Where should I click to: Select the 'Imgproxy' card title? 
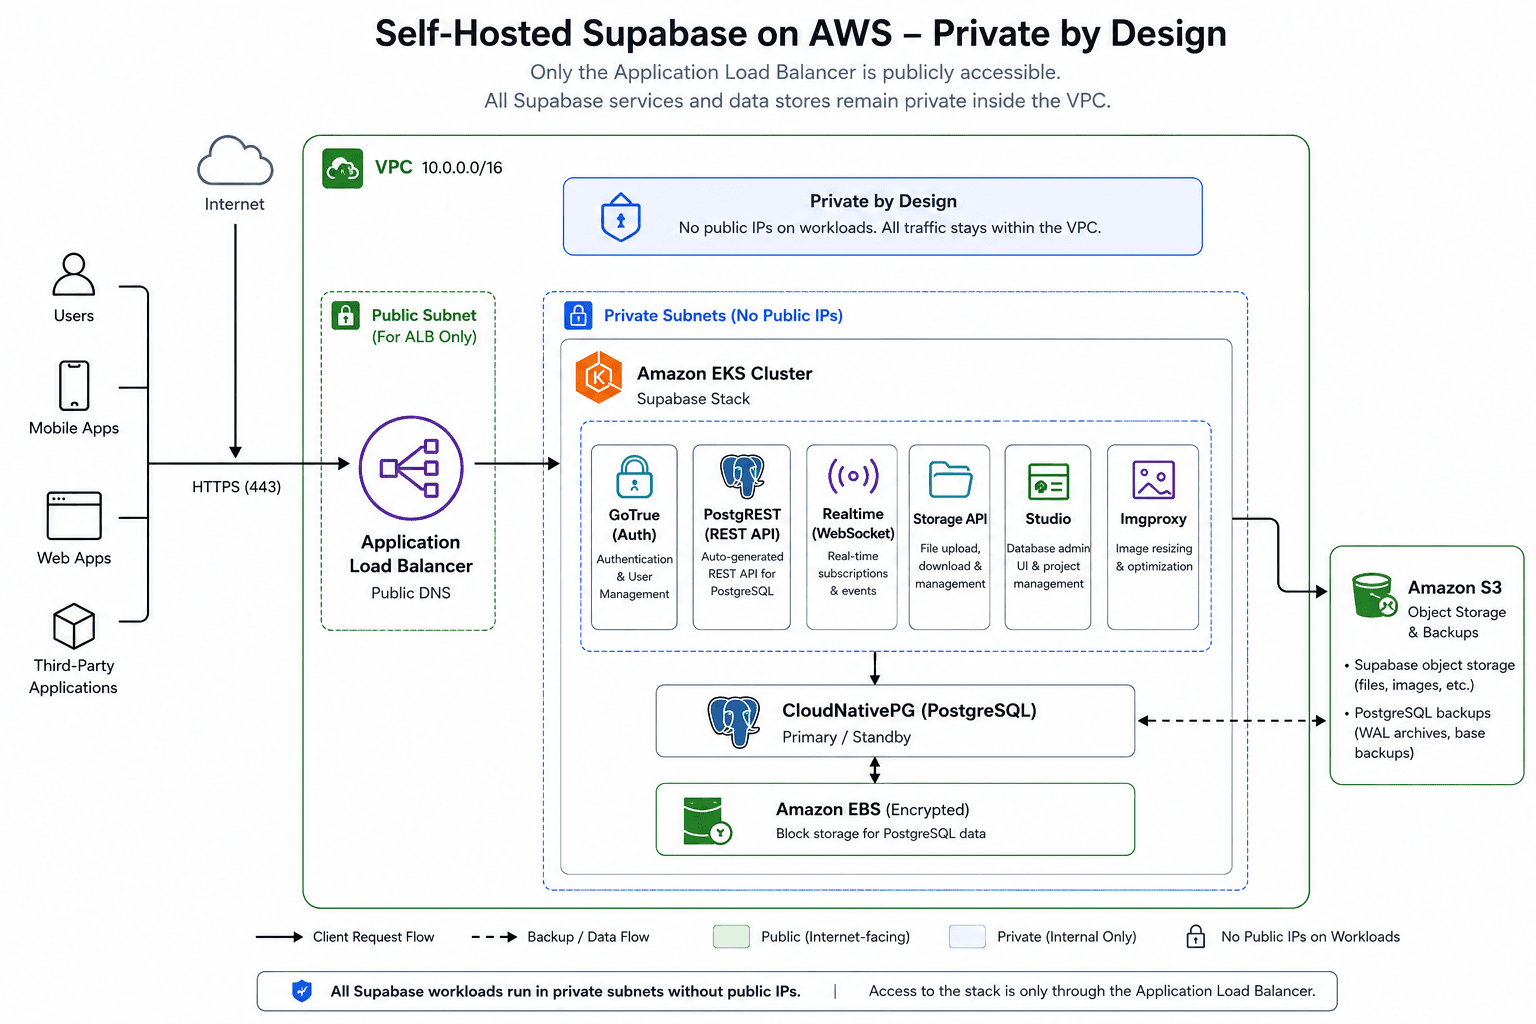coord(1153,519)
